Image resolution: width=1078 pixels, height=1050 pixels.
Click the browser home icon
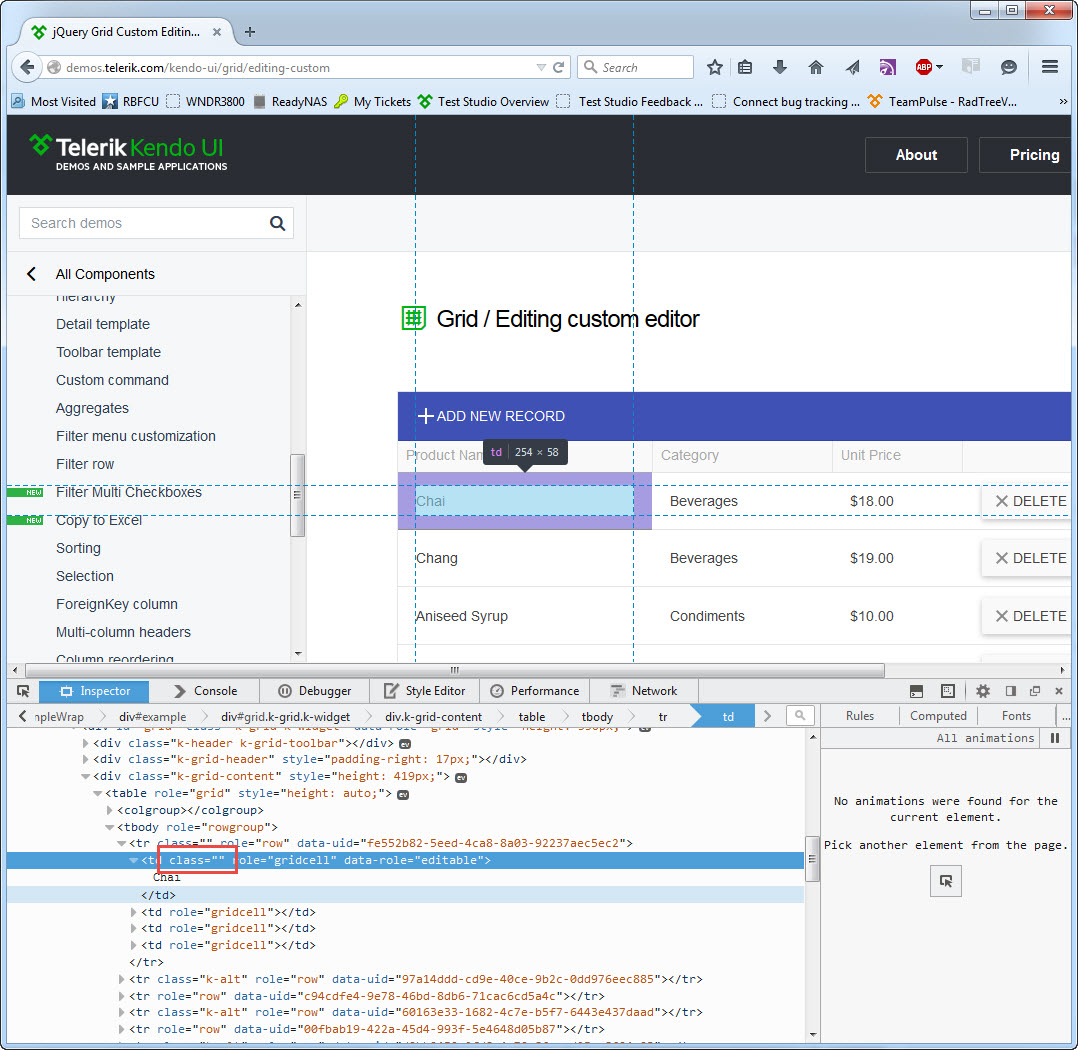click(x=815, y=67)
